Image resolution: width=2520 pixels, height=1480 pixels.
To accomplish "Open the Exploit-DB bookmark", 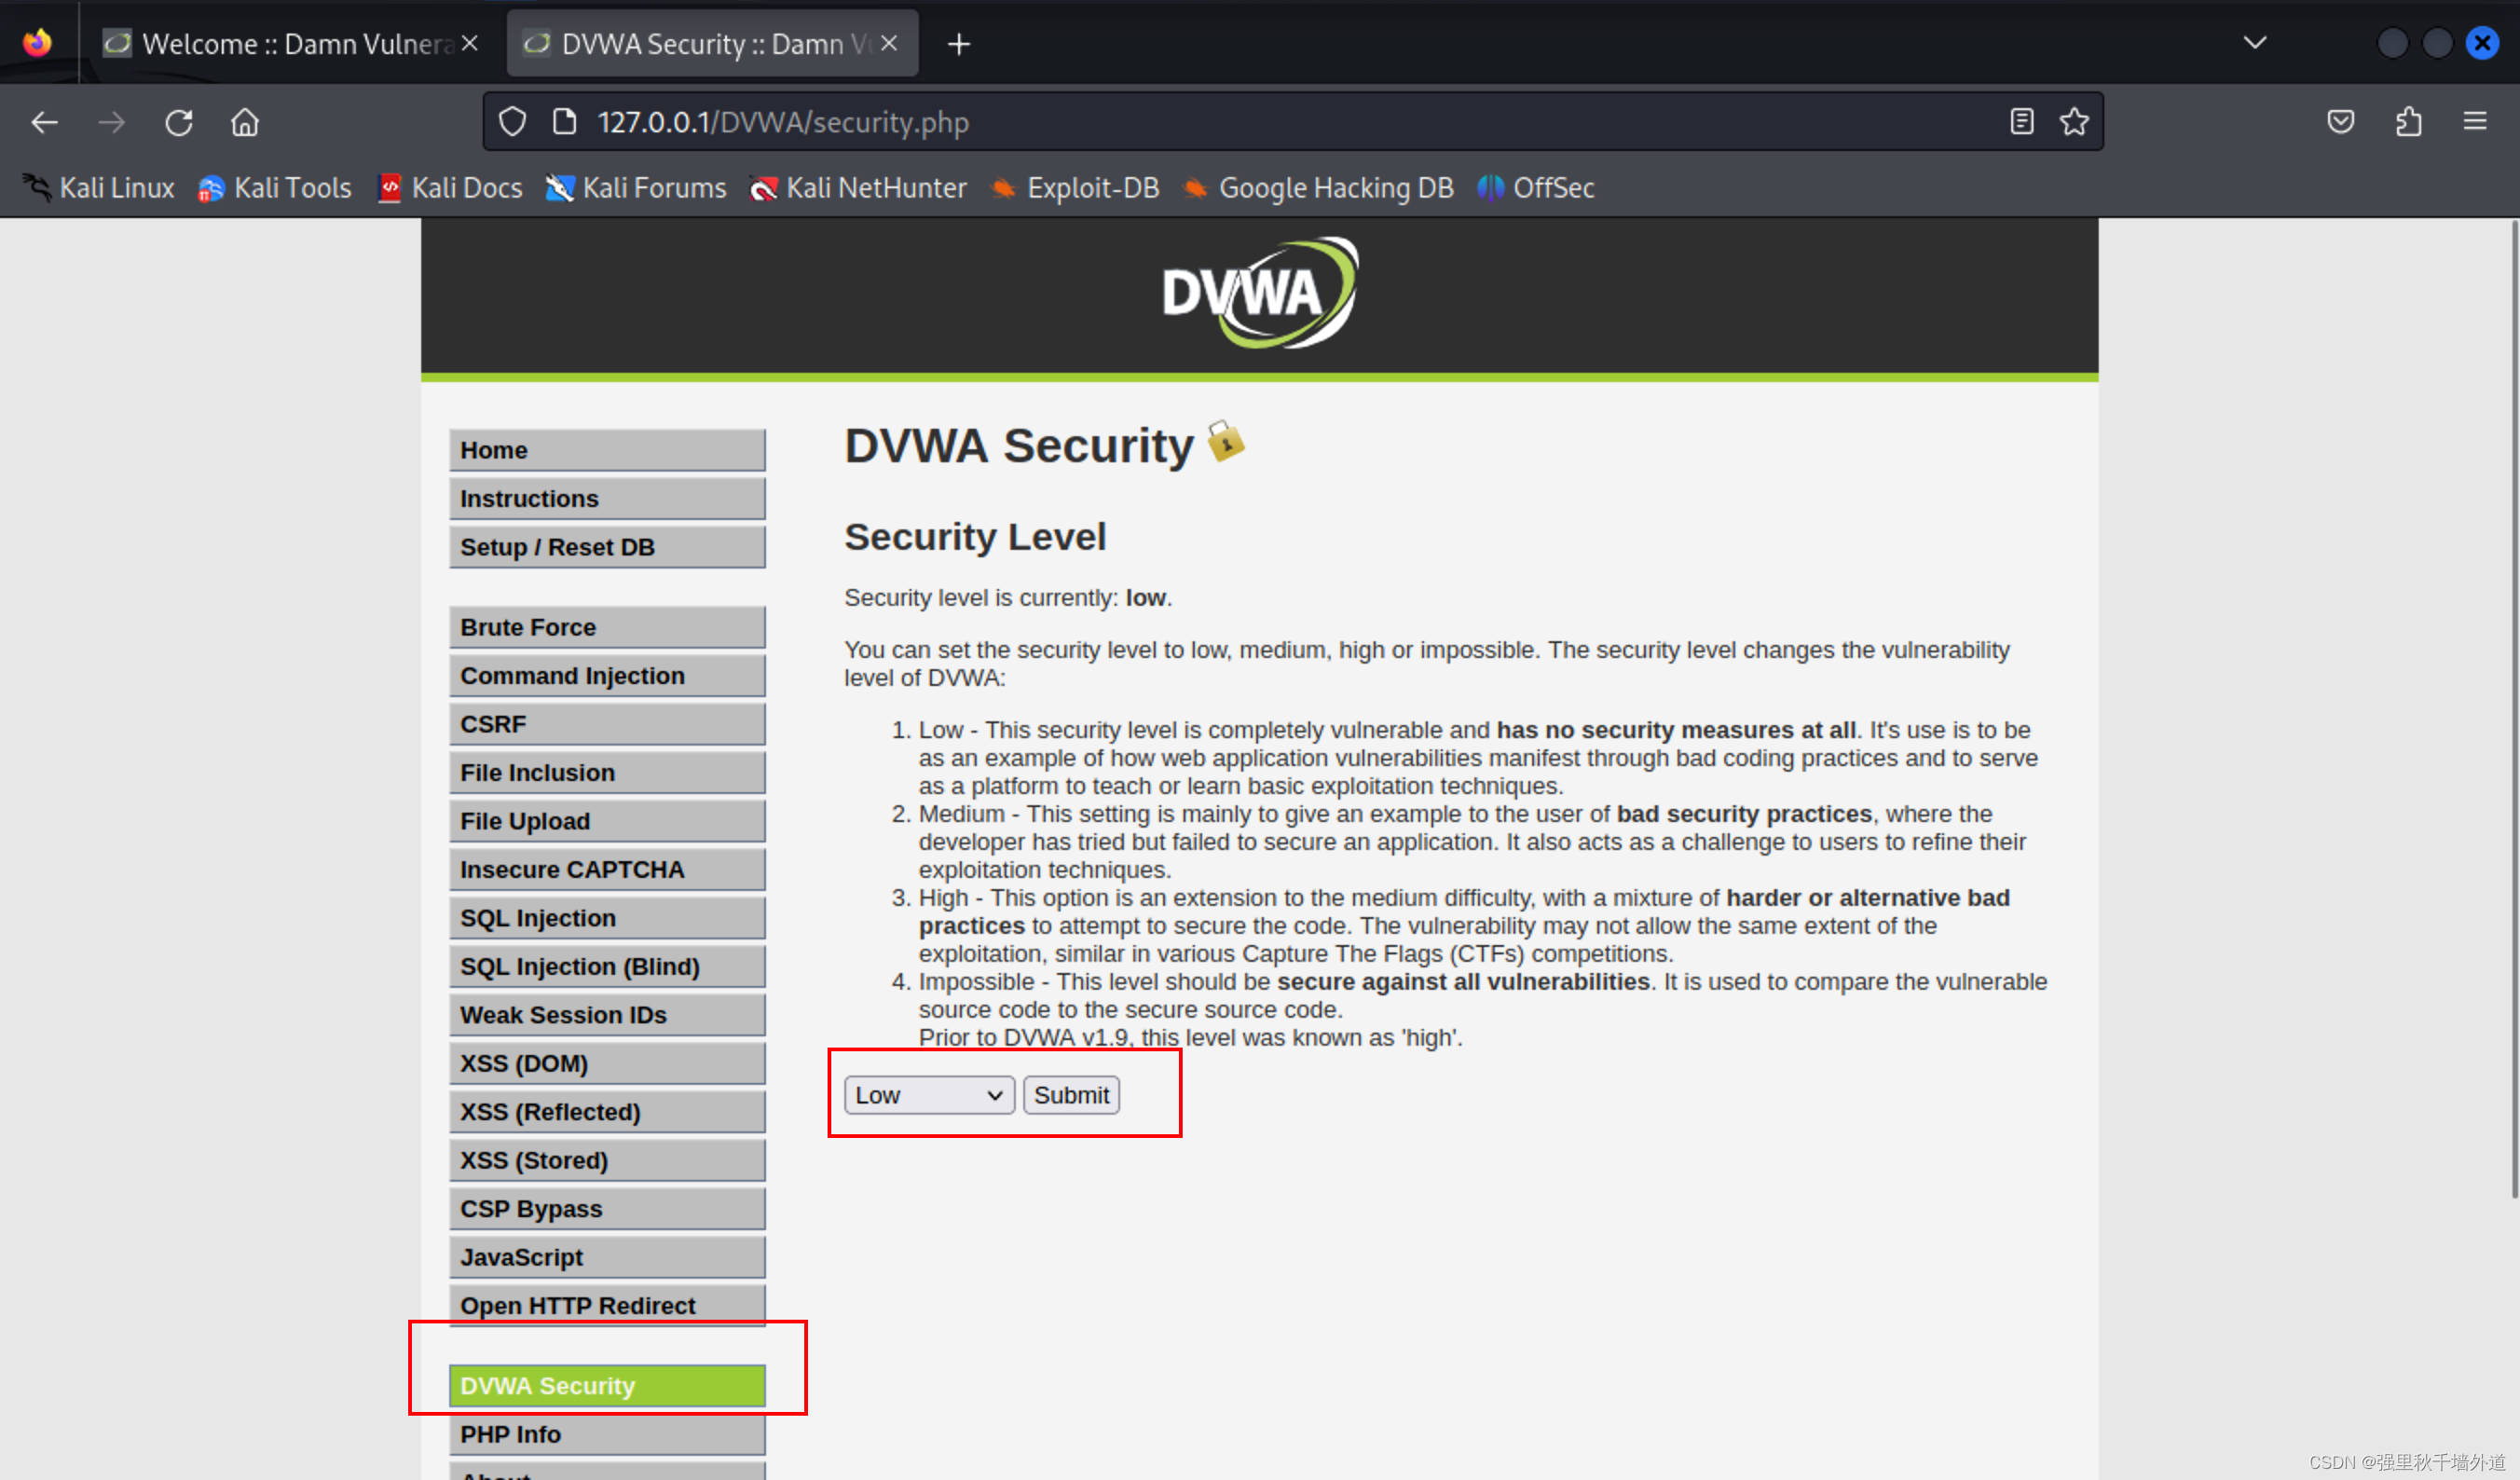I will [x=1075, y=188].
